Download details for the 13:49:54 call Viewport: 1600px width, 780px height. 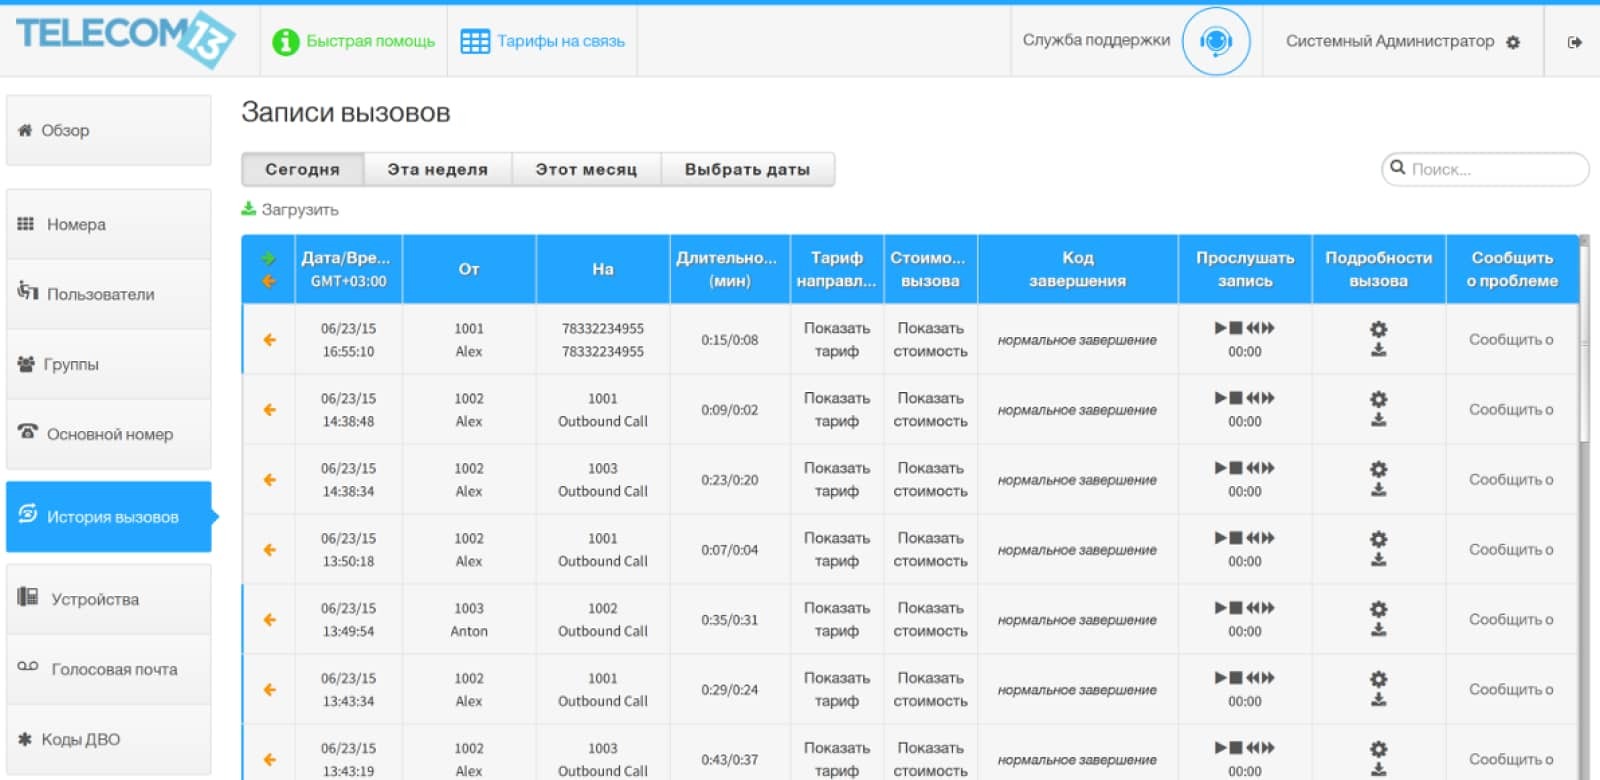[x=1378, y=630]
